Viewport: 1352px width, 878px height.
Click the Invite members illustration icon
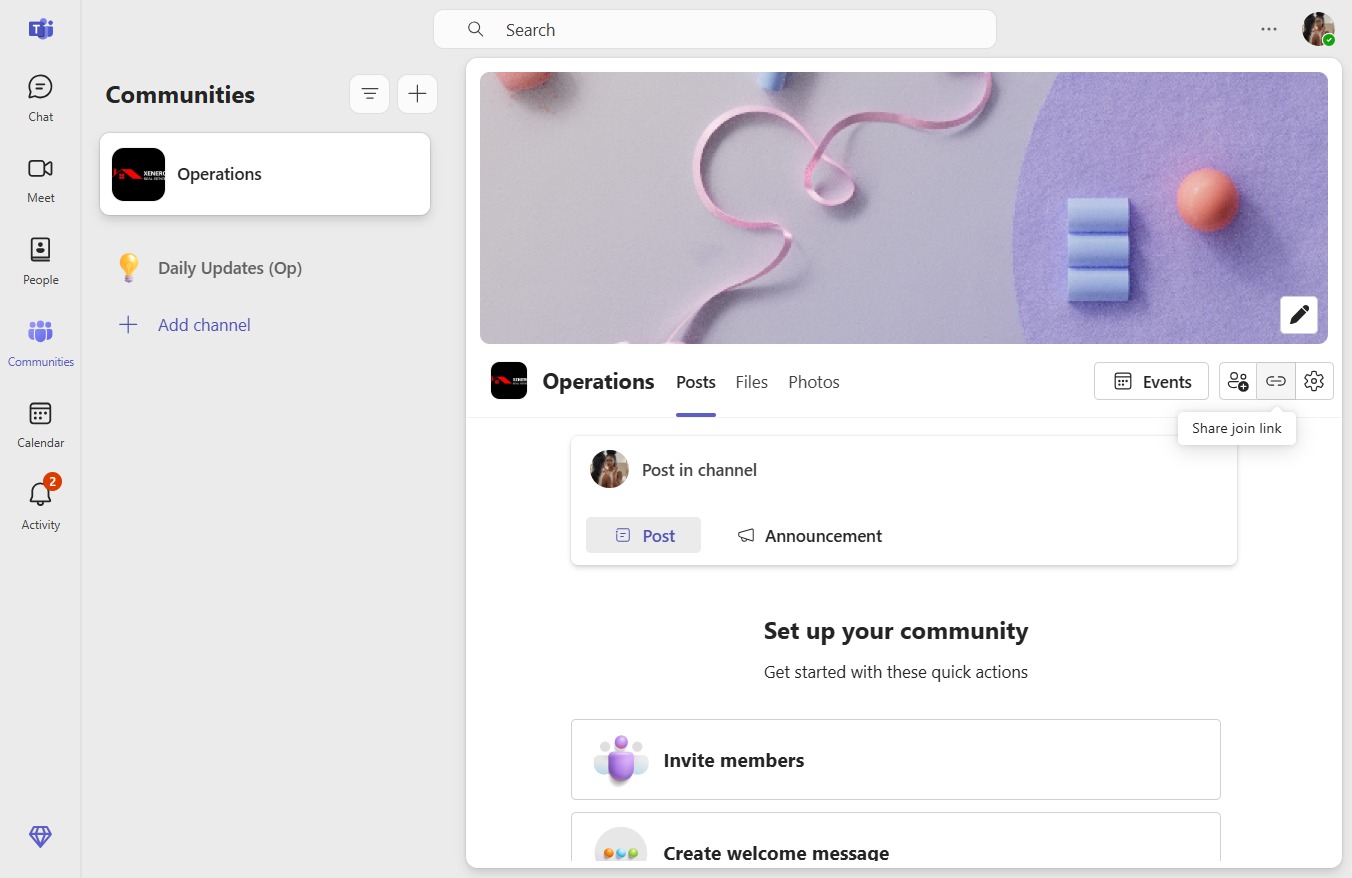[x=621, y=760]
